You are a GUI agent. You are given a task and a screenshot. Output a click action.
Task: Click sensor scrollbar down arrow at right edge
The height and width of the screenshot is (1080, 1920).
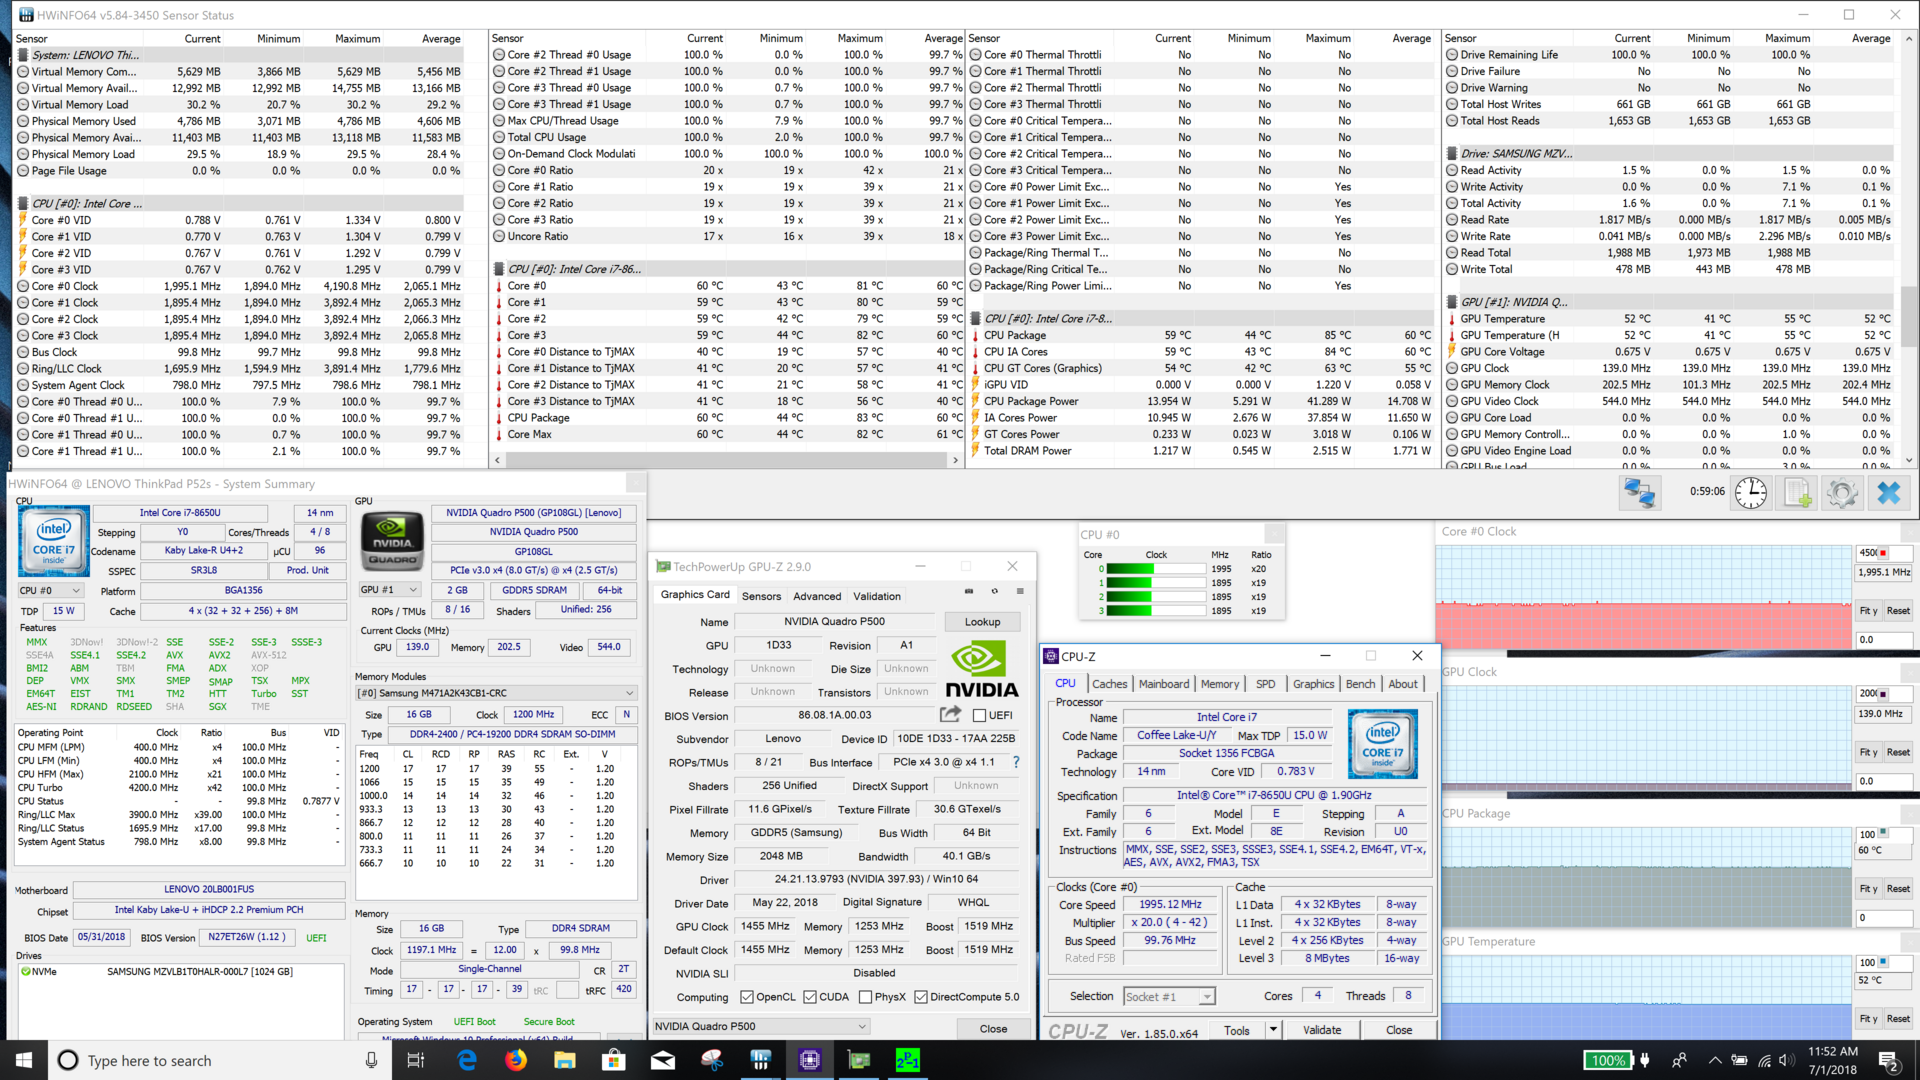click(1909, 460)
